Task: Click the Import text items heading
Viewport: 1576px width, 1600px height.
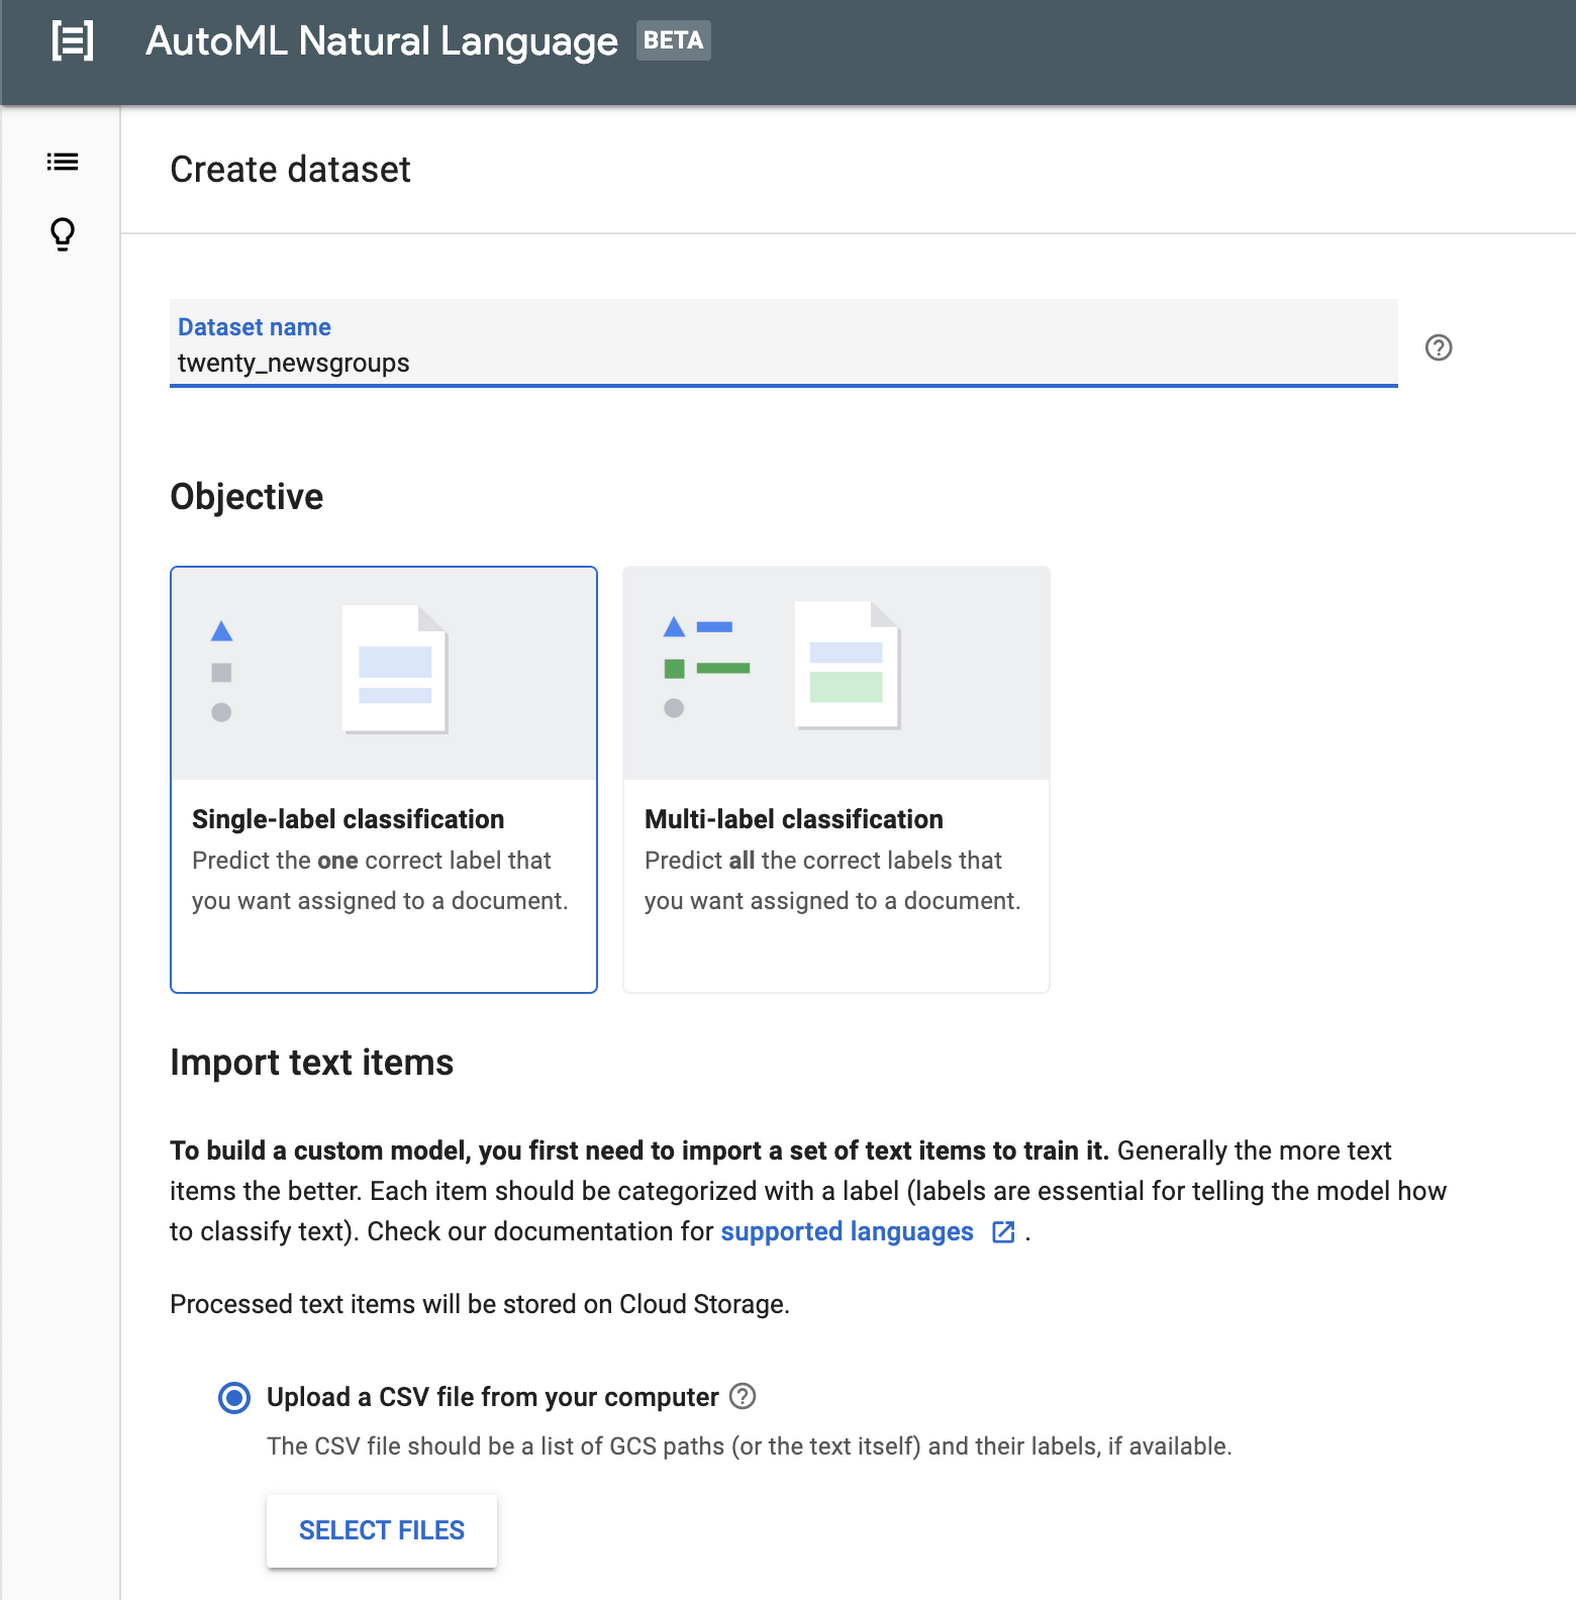Action: 312,1062
